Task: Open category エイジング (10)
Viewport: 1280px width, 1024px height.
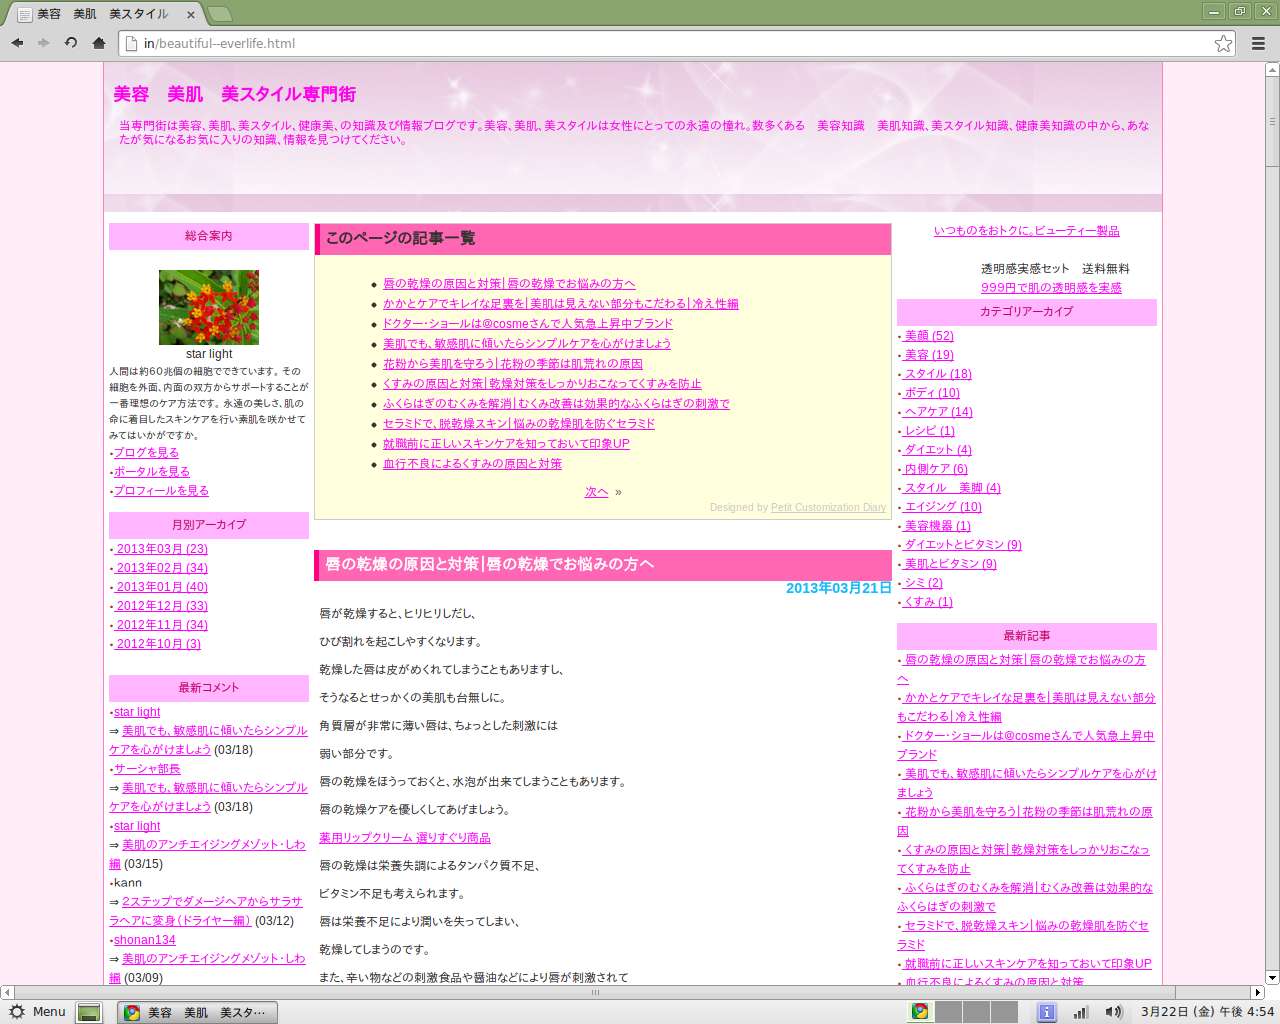Action: click(943, 507)
